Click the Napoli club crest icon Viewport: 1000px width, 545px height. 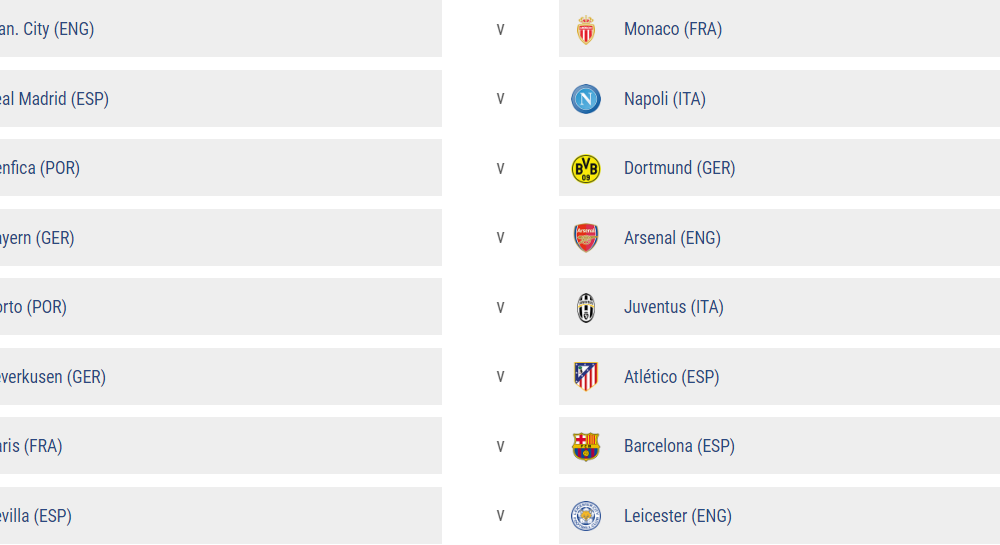586,99
